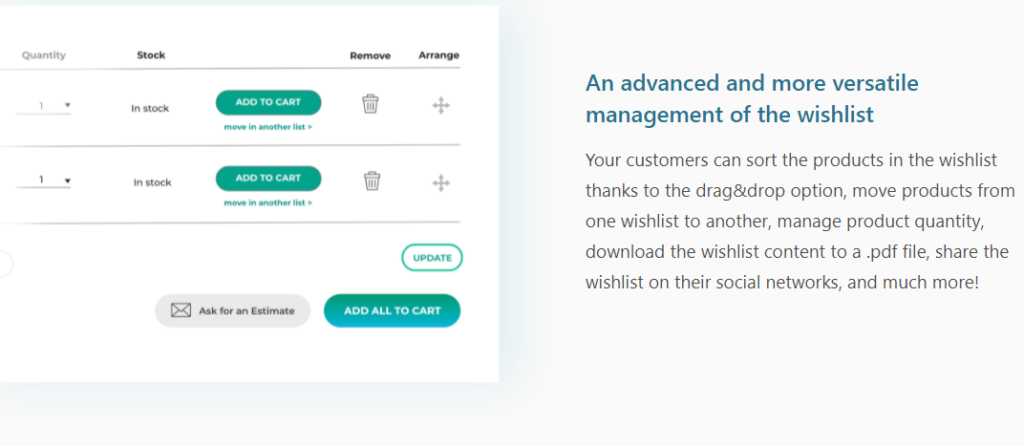Click the second row's arrange move icon
The image size is (1024, 446).
(x=441, y=183)
